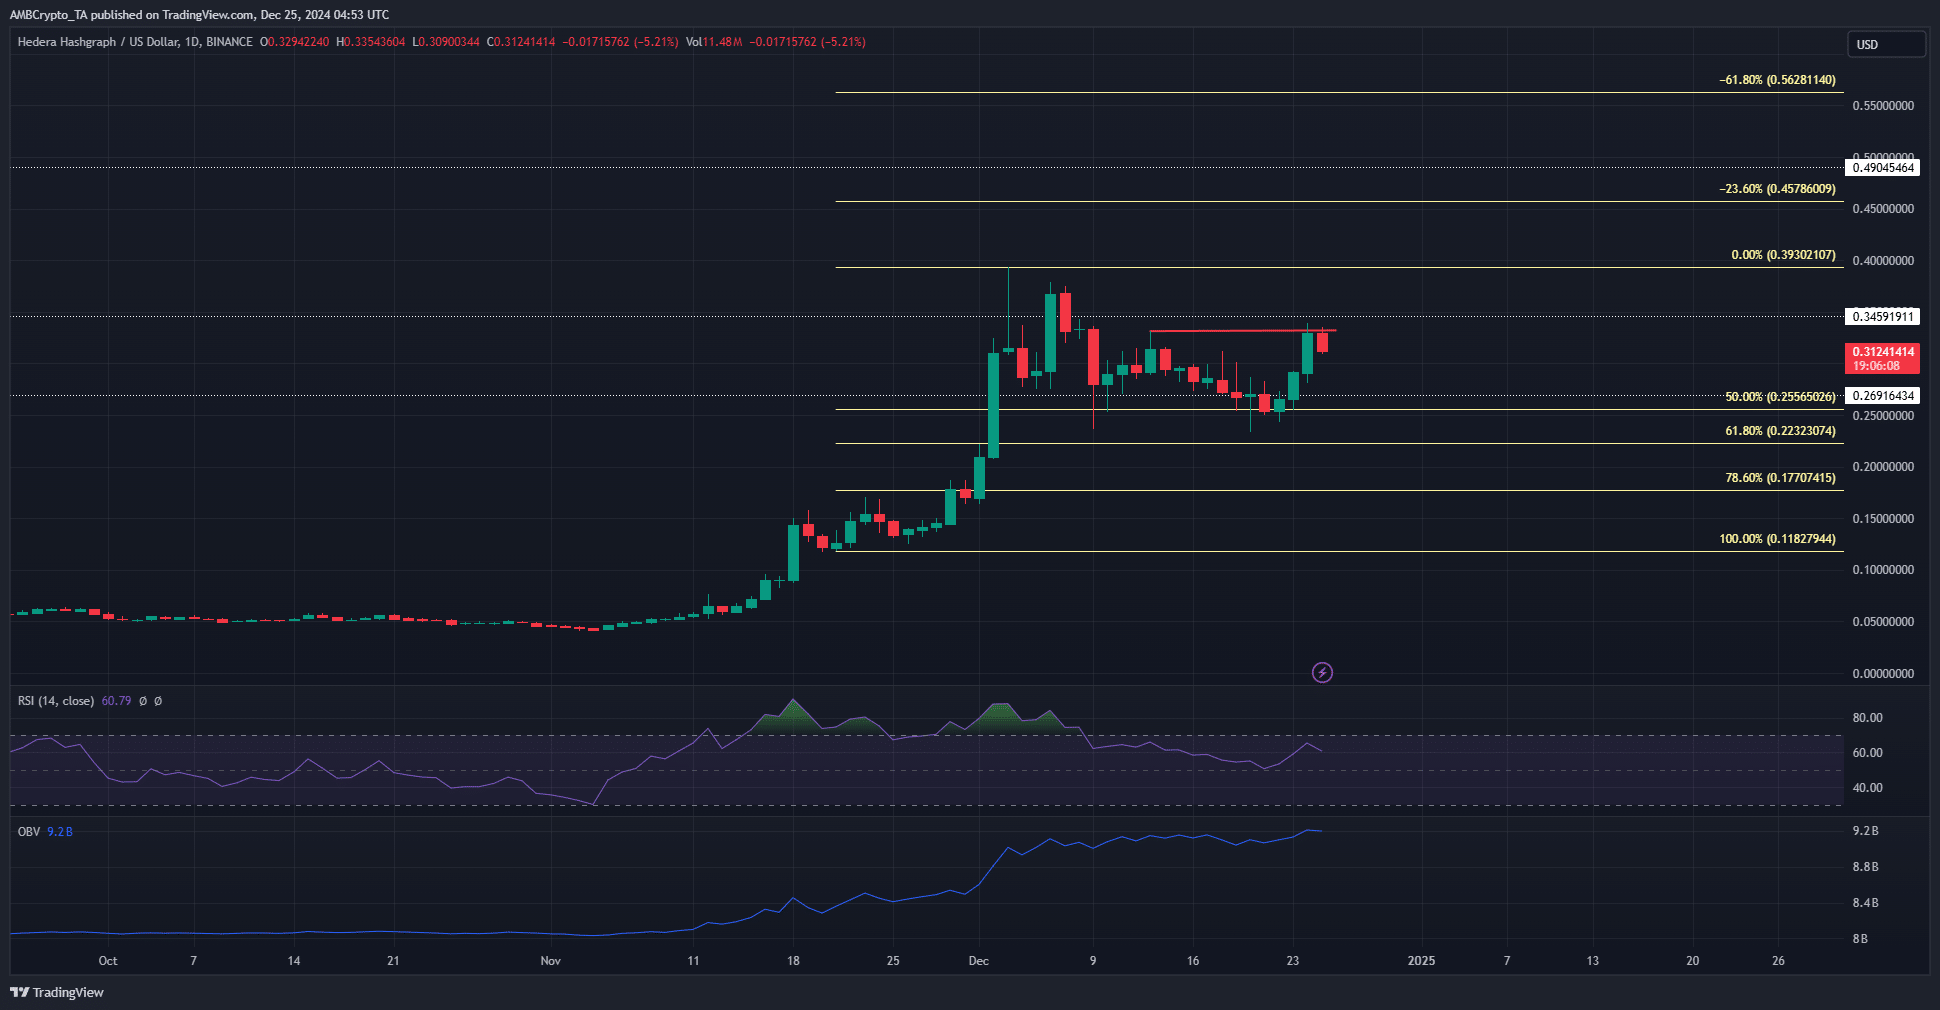Select the 50.00% (0.25565026) Fib label
1940x1010 pixels.
tap(1780, 397)
